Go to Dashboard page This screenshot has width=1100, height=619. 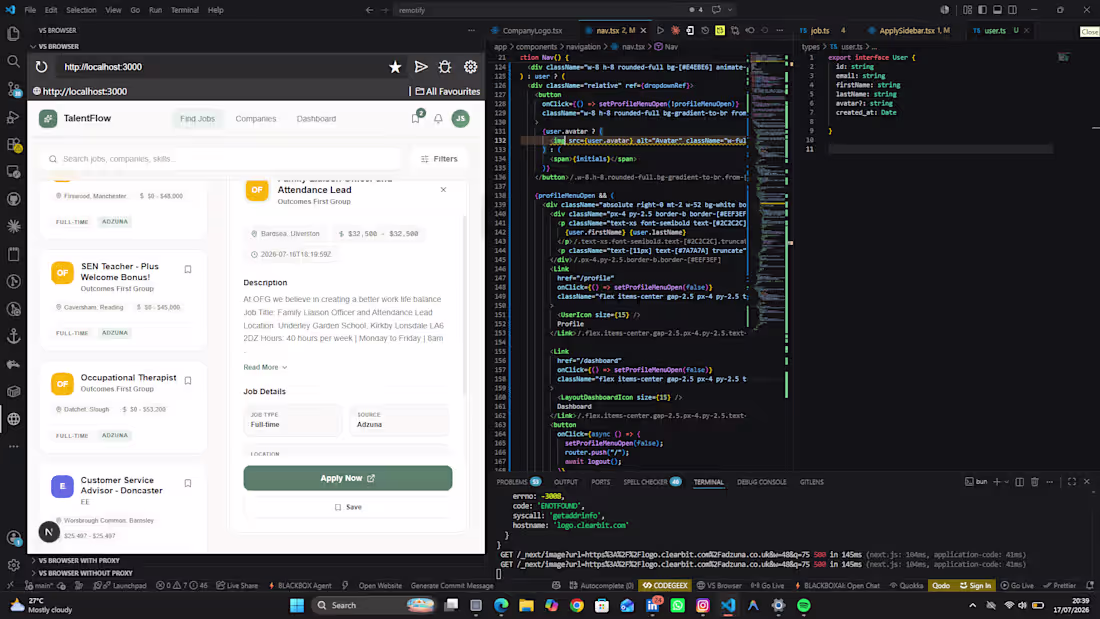click(316, 119)
